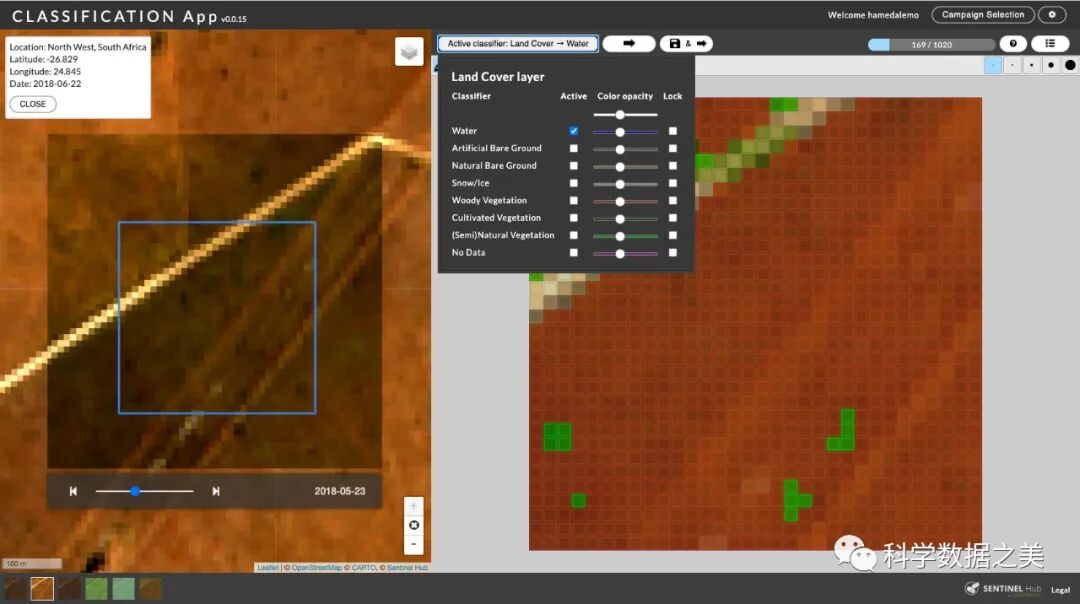Open the Active classifier dropdown
The width and height of the screenshot is (1080, 604).
[518, 44]
